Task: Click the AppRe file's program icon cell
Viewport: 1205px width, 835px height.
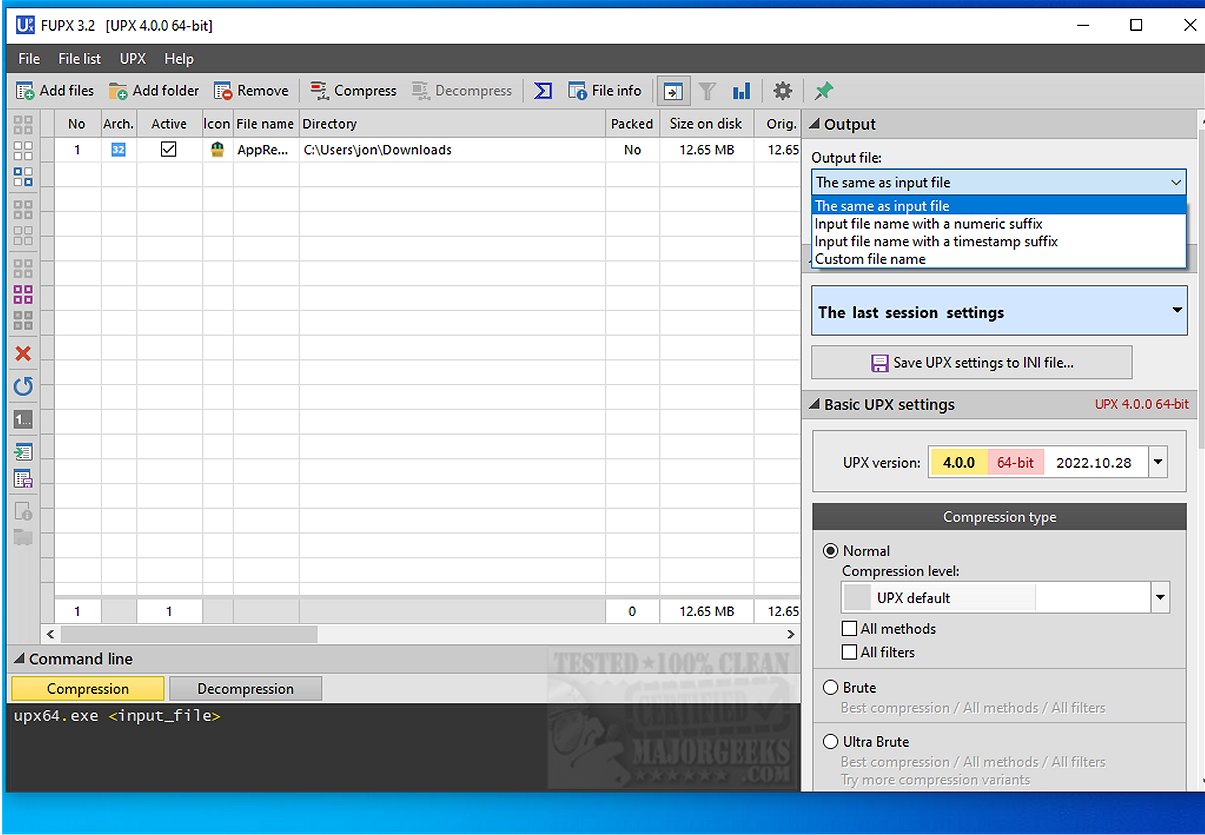Action: 217,150
